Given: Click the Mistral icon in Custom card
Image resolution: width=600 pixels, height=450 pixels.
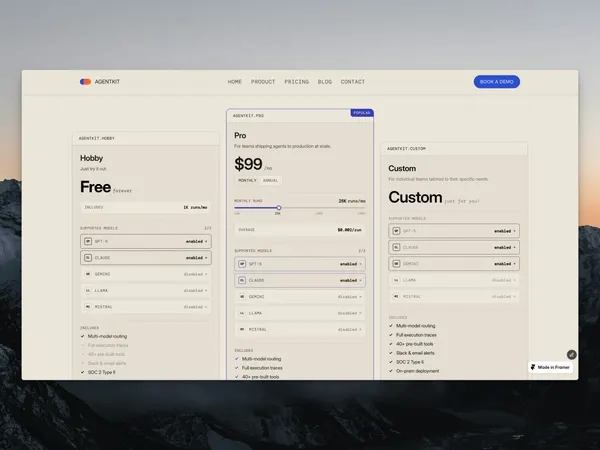Looking at the screenshot, I should [396, 297].
